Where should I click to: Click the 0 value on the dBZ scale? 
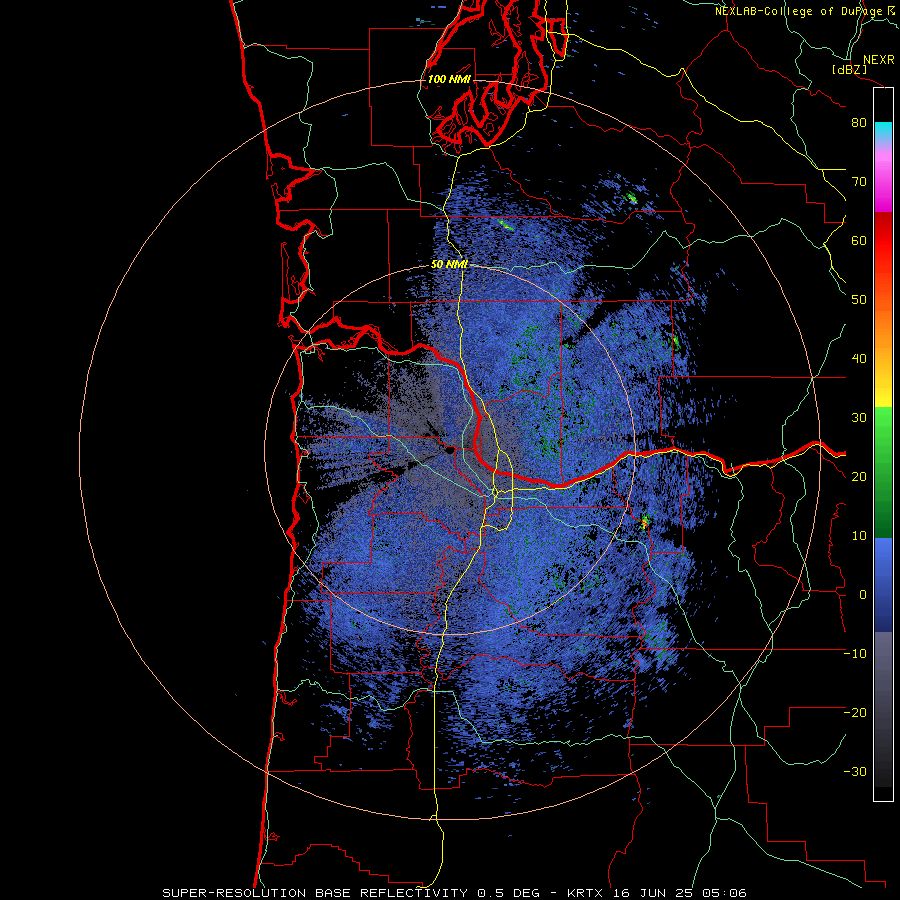[863, 595]
